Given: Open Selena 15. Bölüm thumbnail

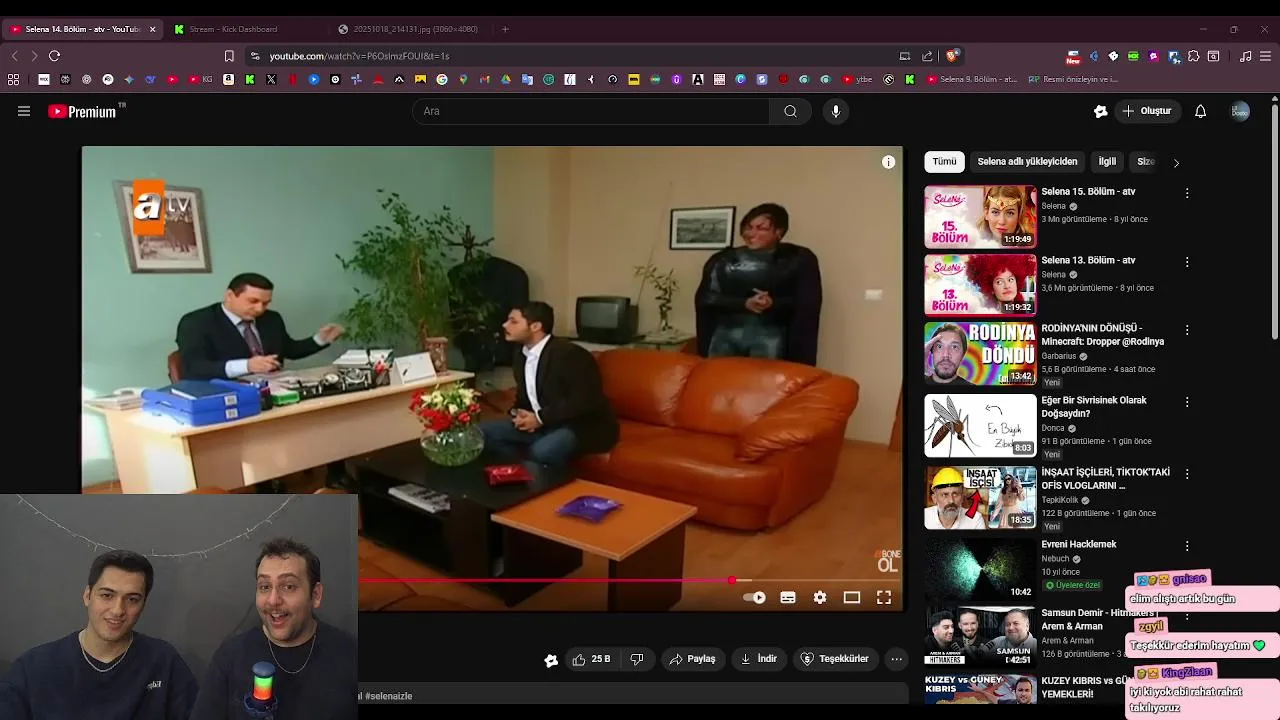Looking at the screenshot, I should pyautogui.click(x=980, y=216).
